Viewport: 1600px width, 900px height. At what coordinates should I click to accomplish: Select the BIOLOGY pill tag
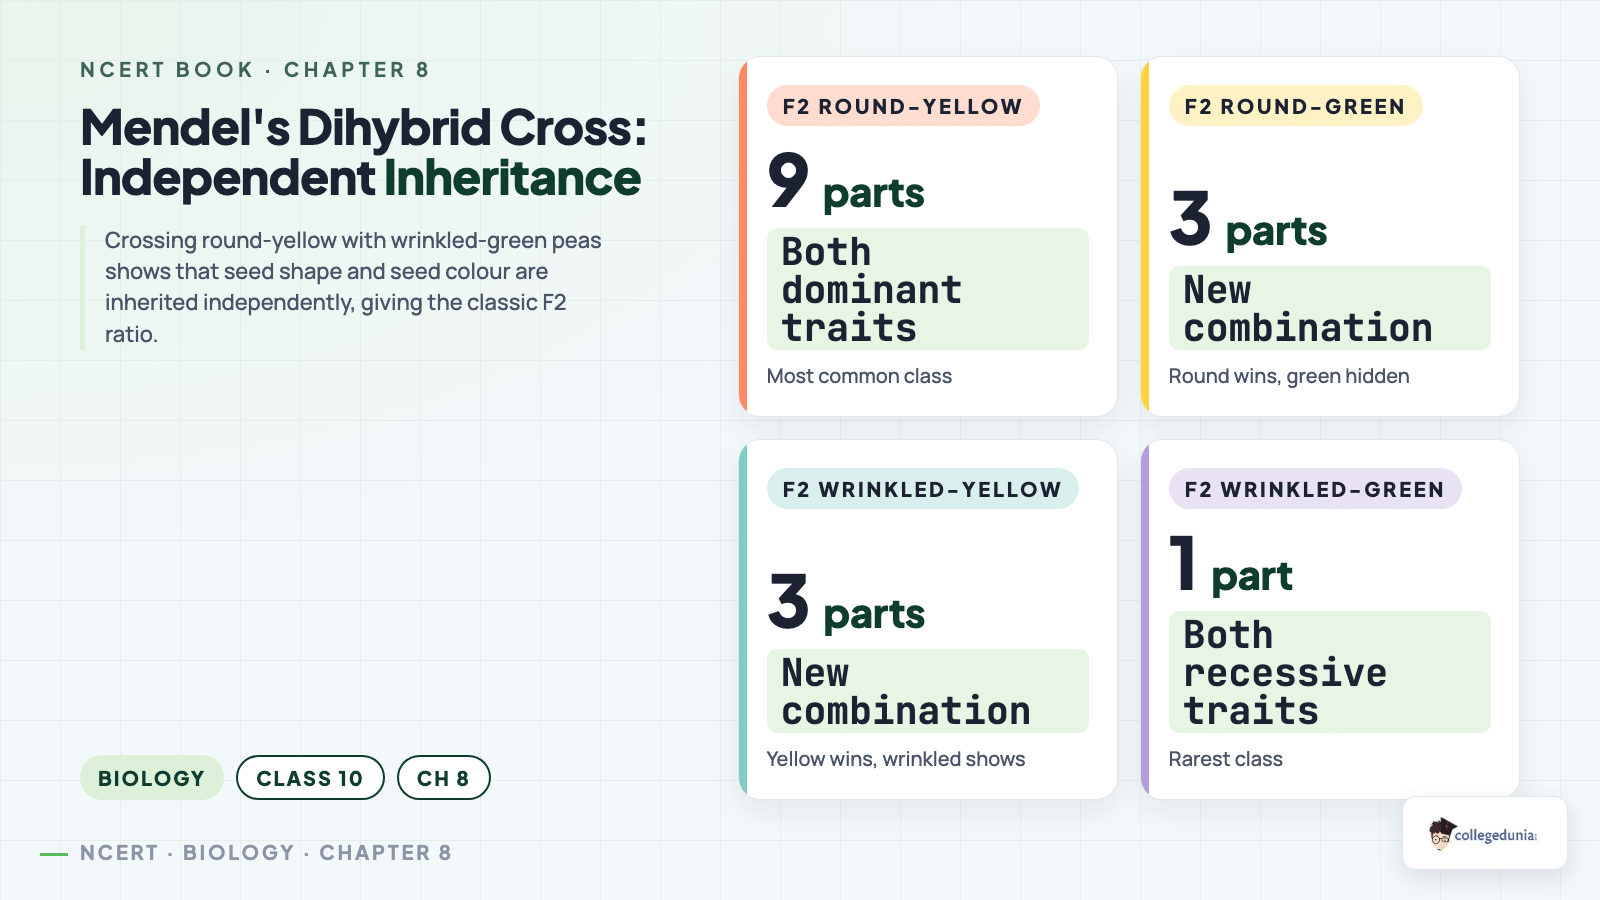click(152, 778)
